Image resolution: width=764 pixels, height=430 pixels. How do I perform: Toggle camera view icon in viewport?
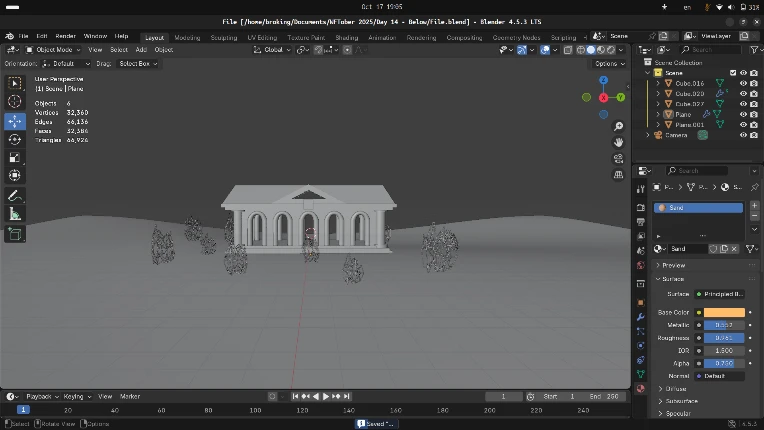pos(618,159)
